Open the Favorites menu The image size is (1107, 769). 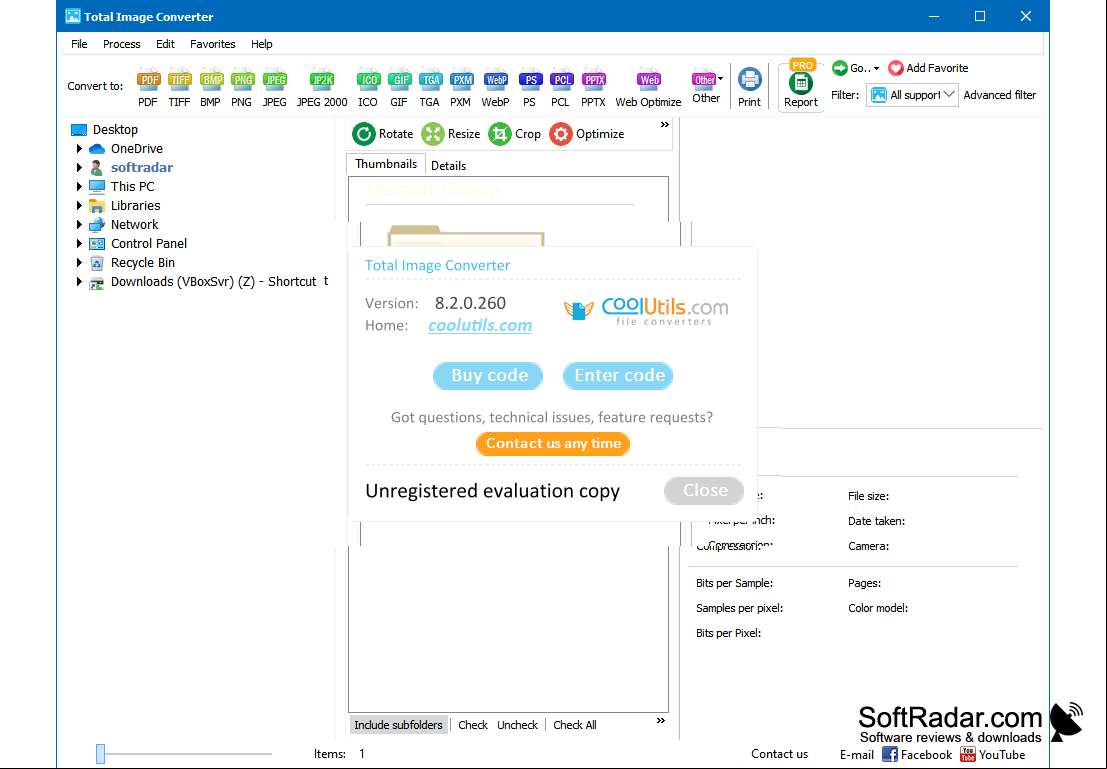coord(213,44)
